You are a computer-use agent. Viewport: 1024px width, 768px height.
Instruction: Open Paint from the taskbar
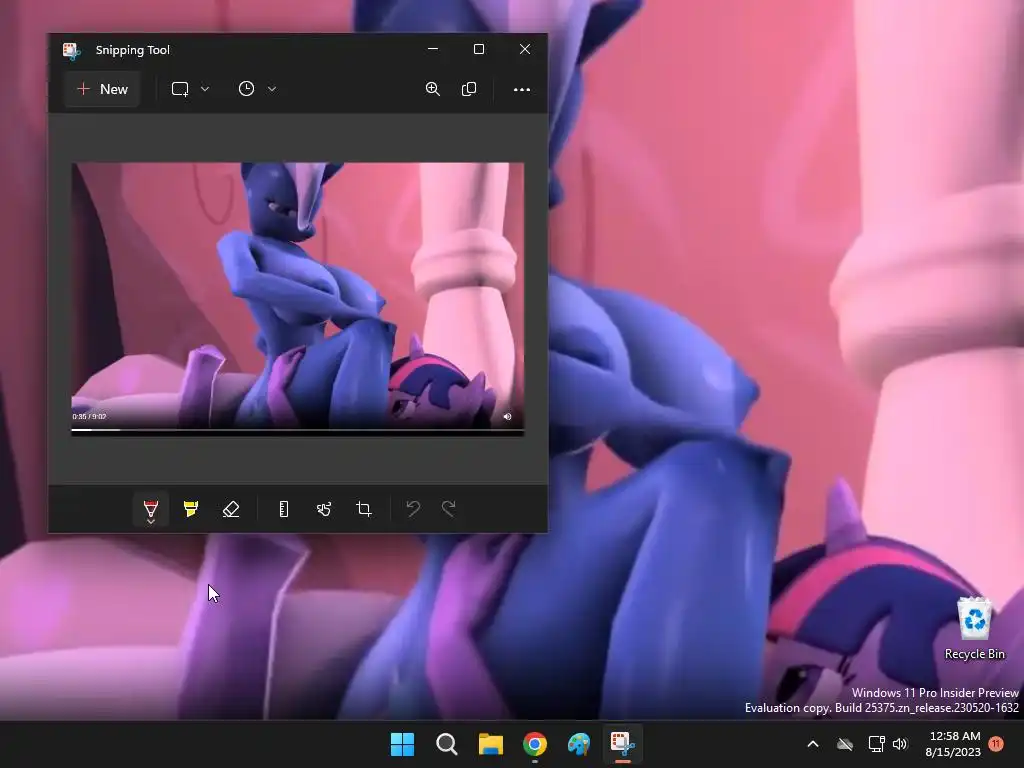coord(579,744)
